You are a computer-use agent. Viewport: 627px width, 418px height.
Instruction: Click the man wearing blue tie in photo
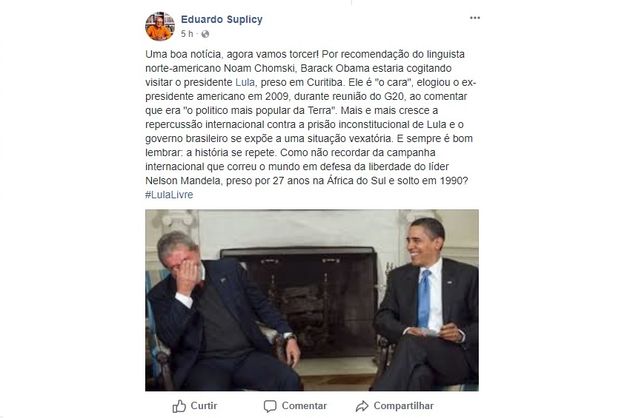428,304
